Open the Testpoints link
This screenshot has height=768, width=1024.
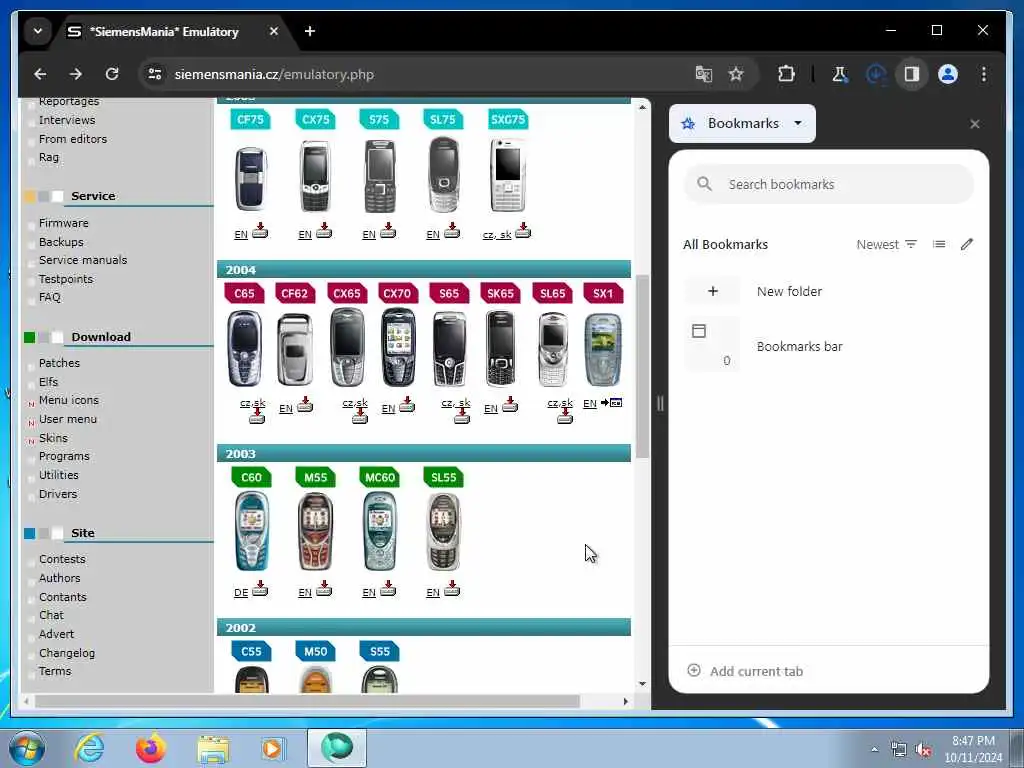click(x=65, y=279)
